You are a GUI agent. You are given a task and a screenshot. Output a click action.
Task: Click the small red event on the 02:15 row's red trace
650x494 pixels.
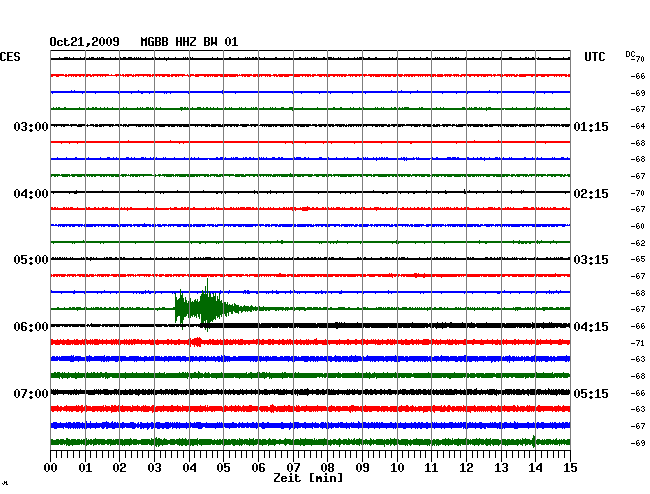pos(305,208)
